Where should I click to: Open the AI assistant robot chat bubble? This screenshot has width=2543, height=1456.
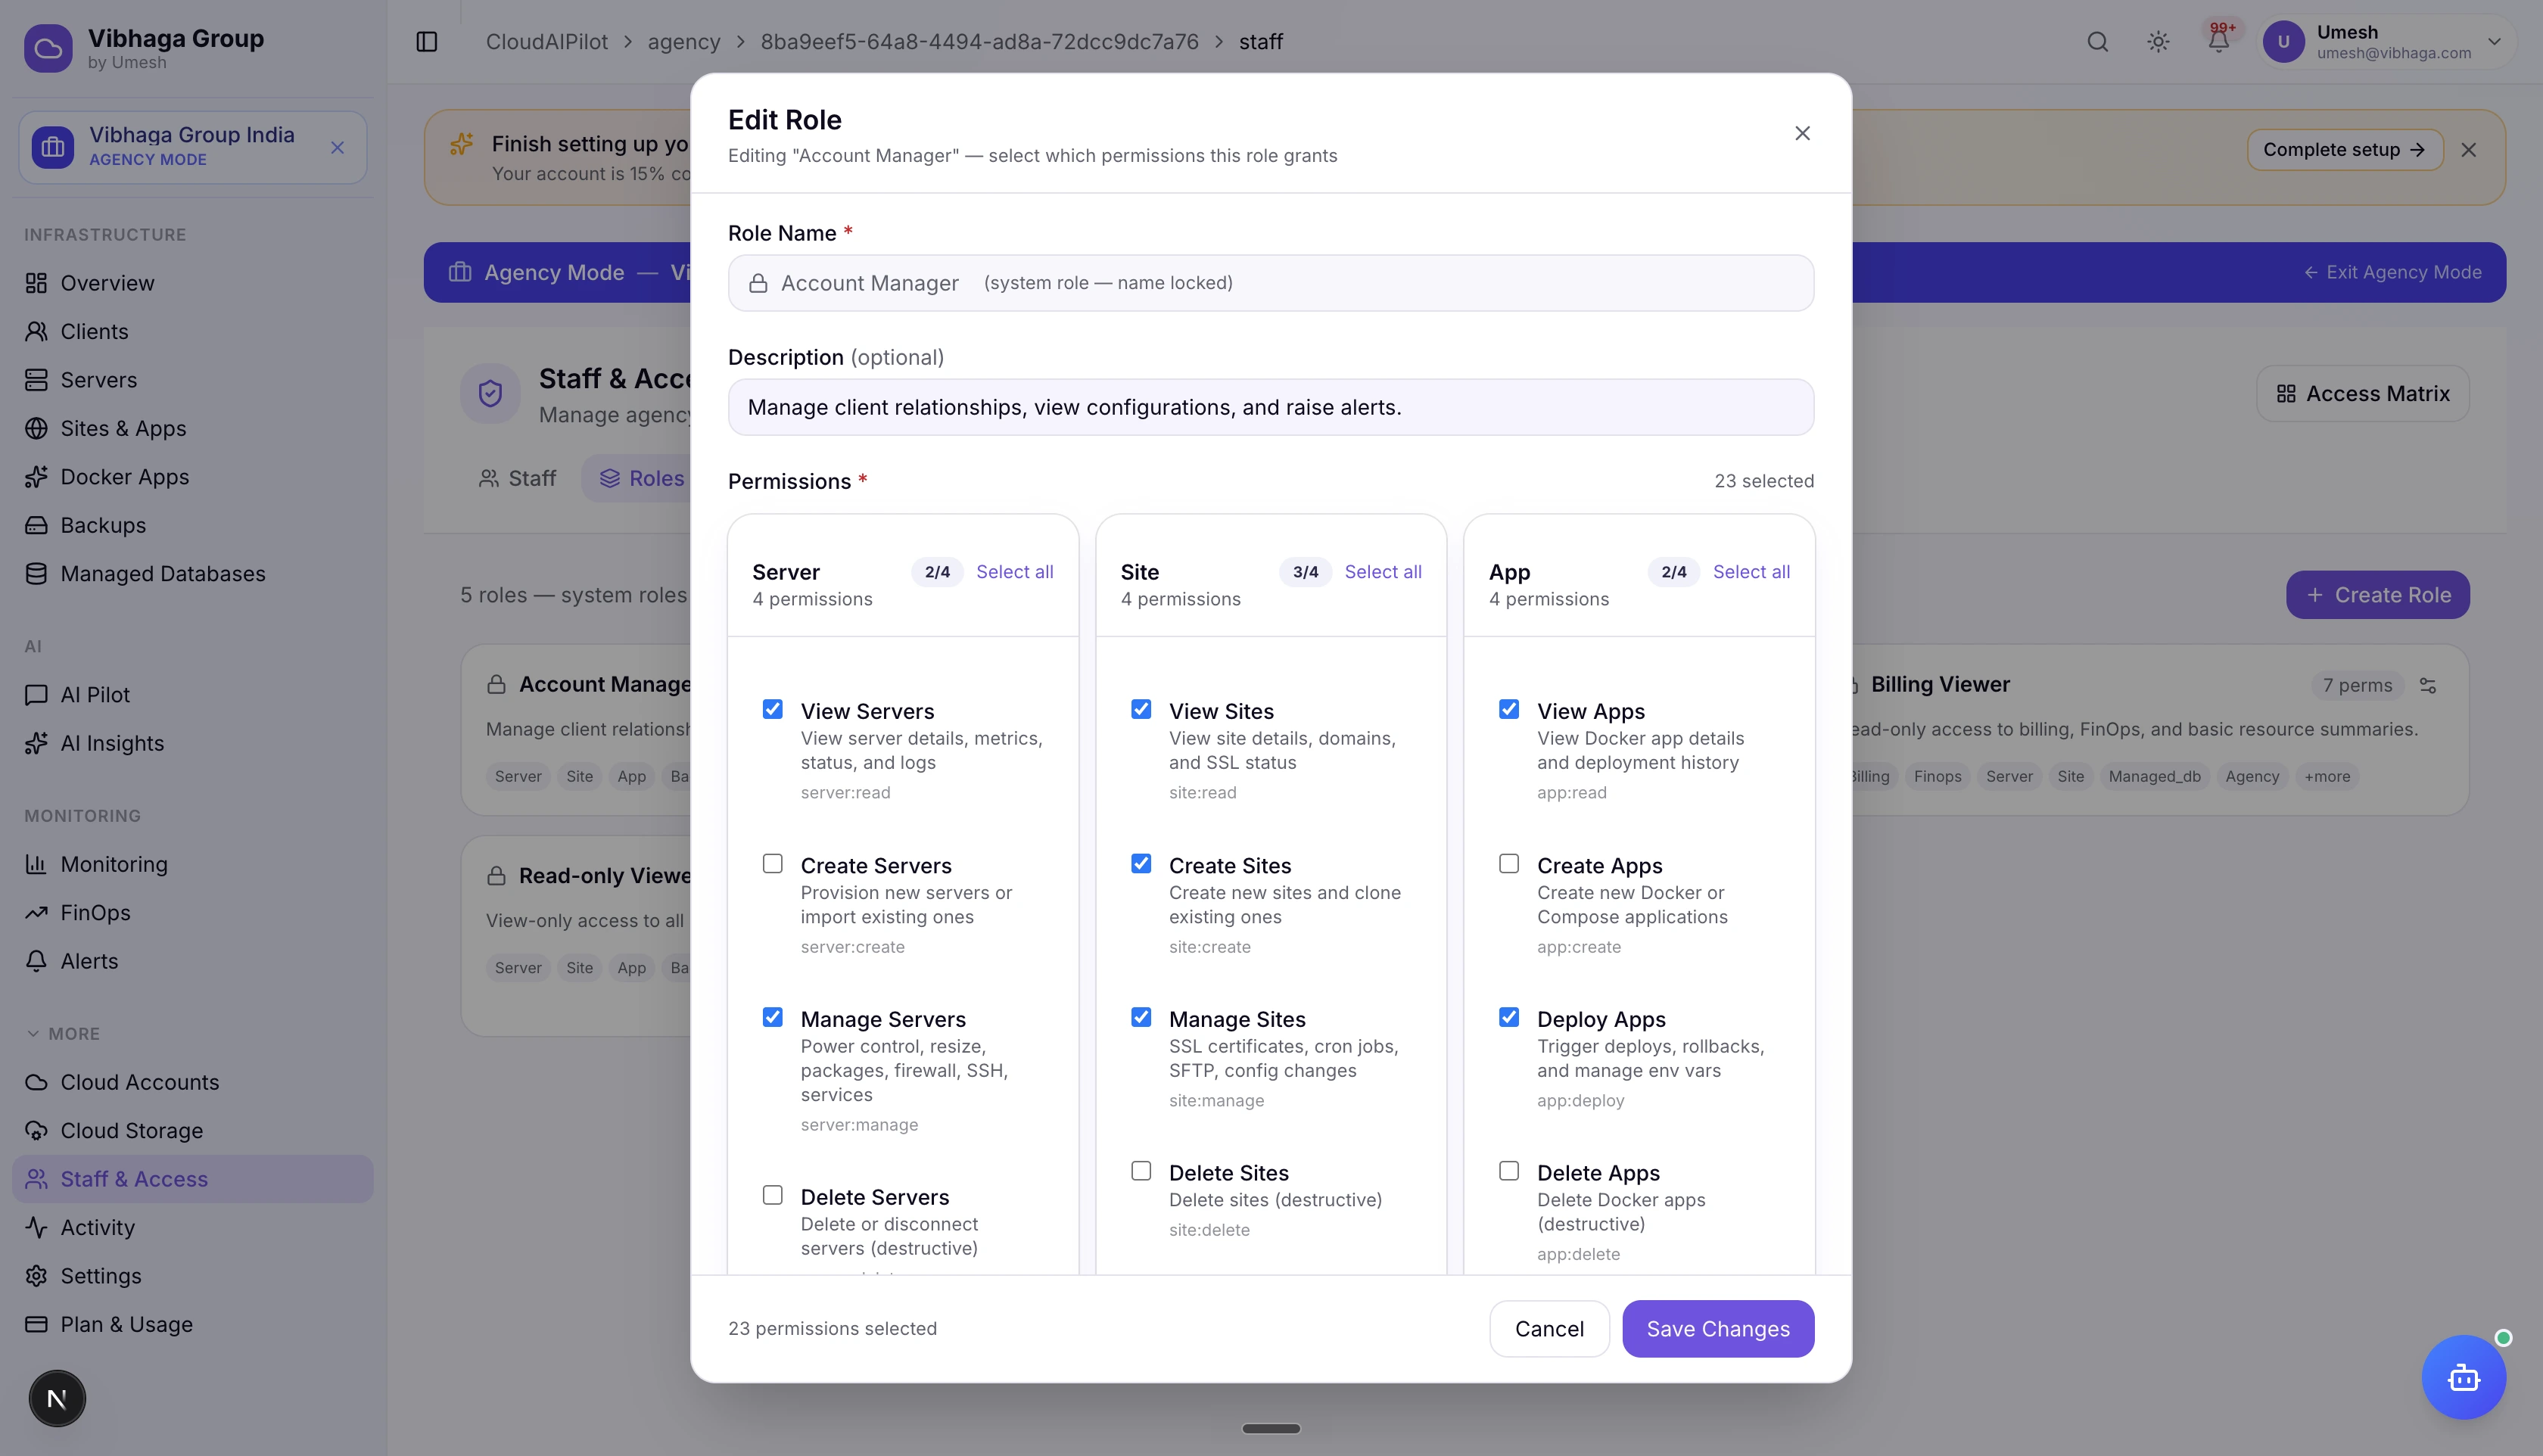click(x=2463, y=1377)
